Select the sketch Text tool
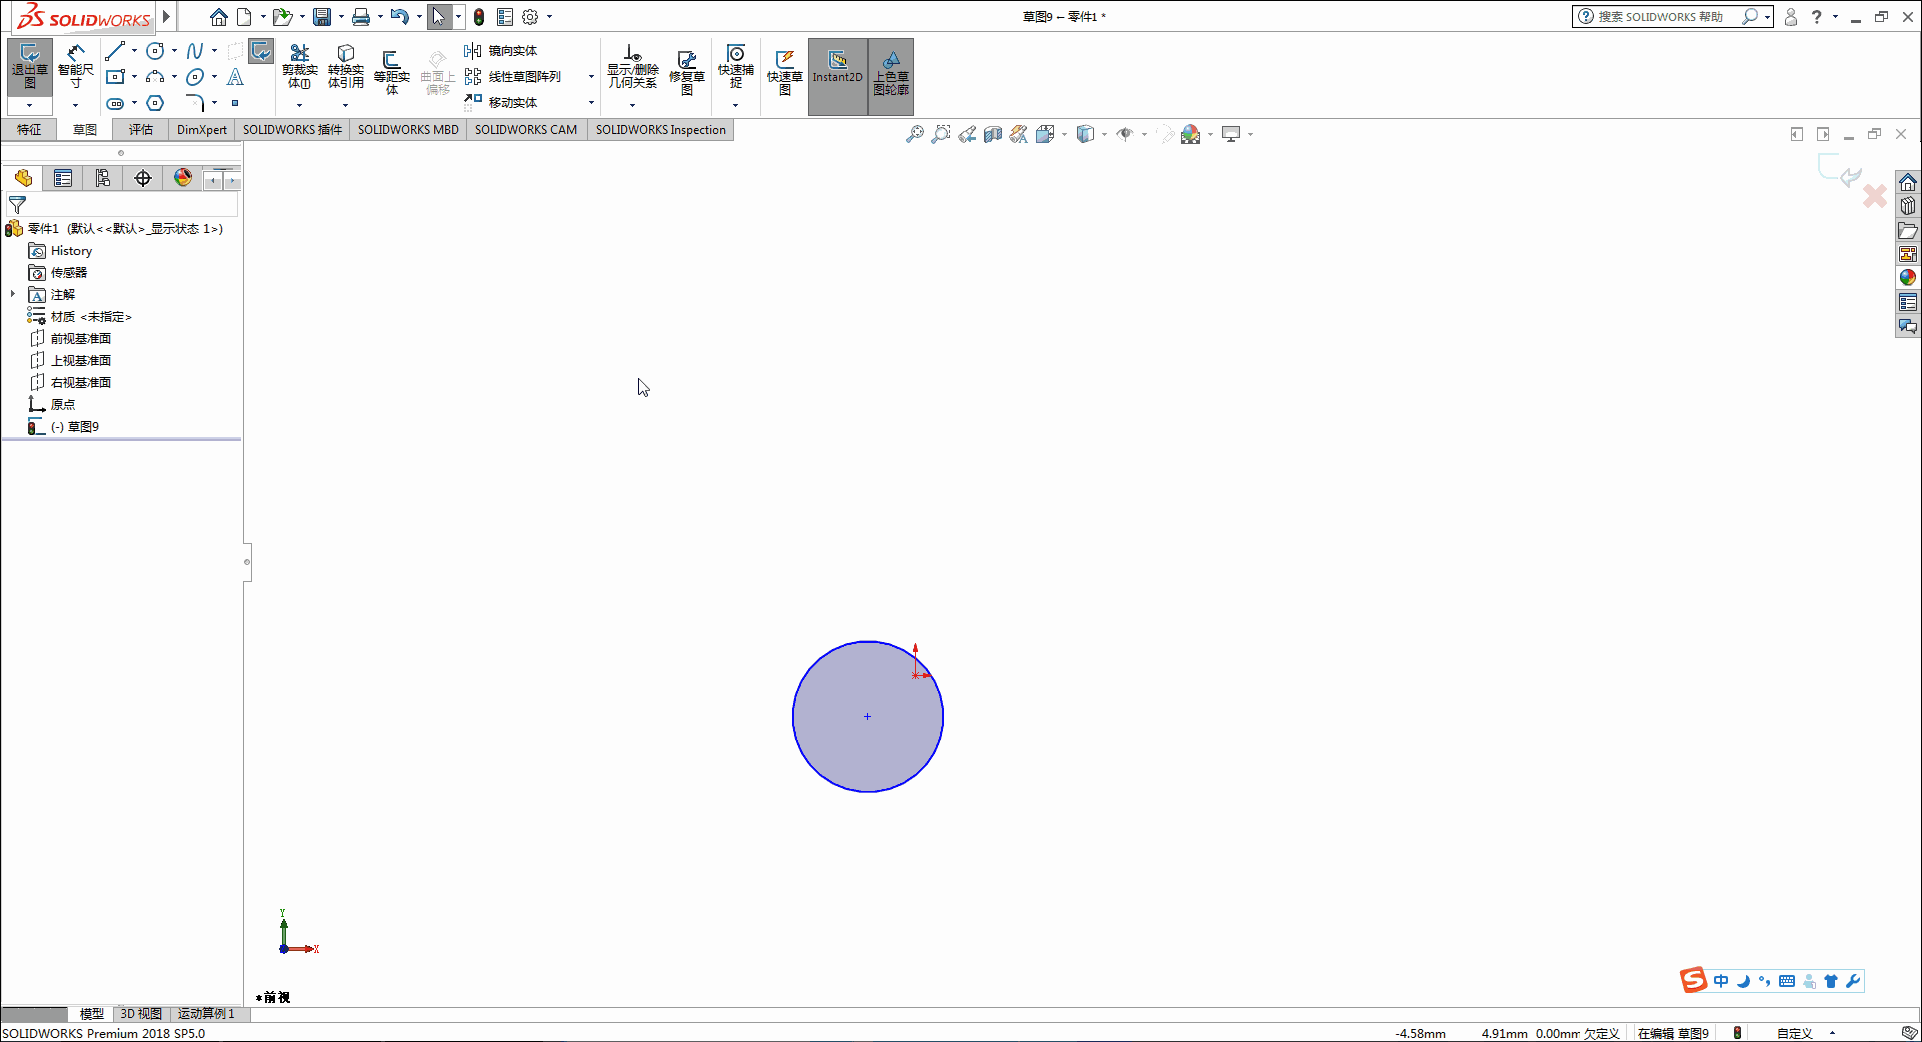The height and width of the screenshot is (1042, 1922). click(x=235, y=77)
